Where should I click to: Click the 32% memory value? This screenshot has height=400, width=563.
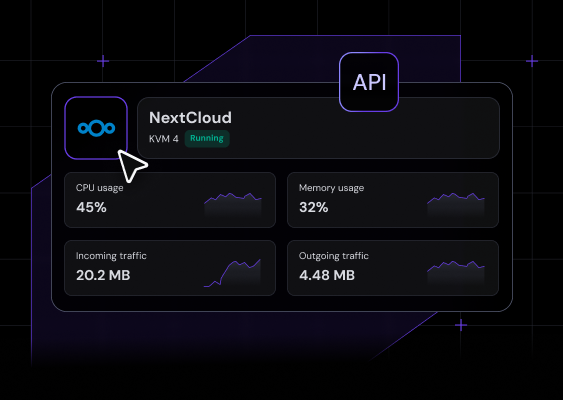click(313, 207)
